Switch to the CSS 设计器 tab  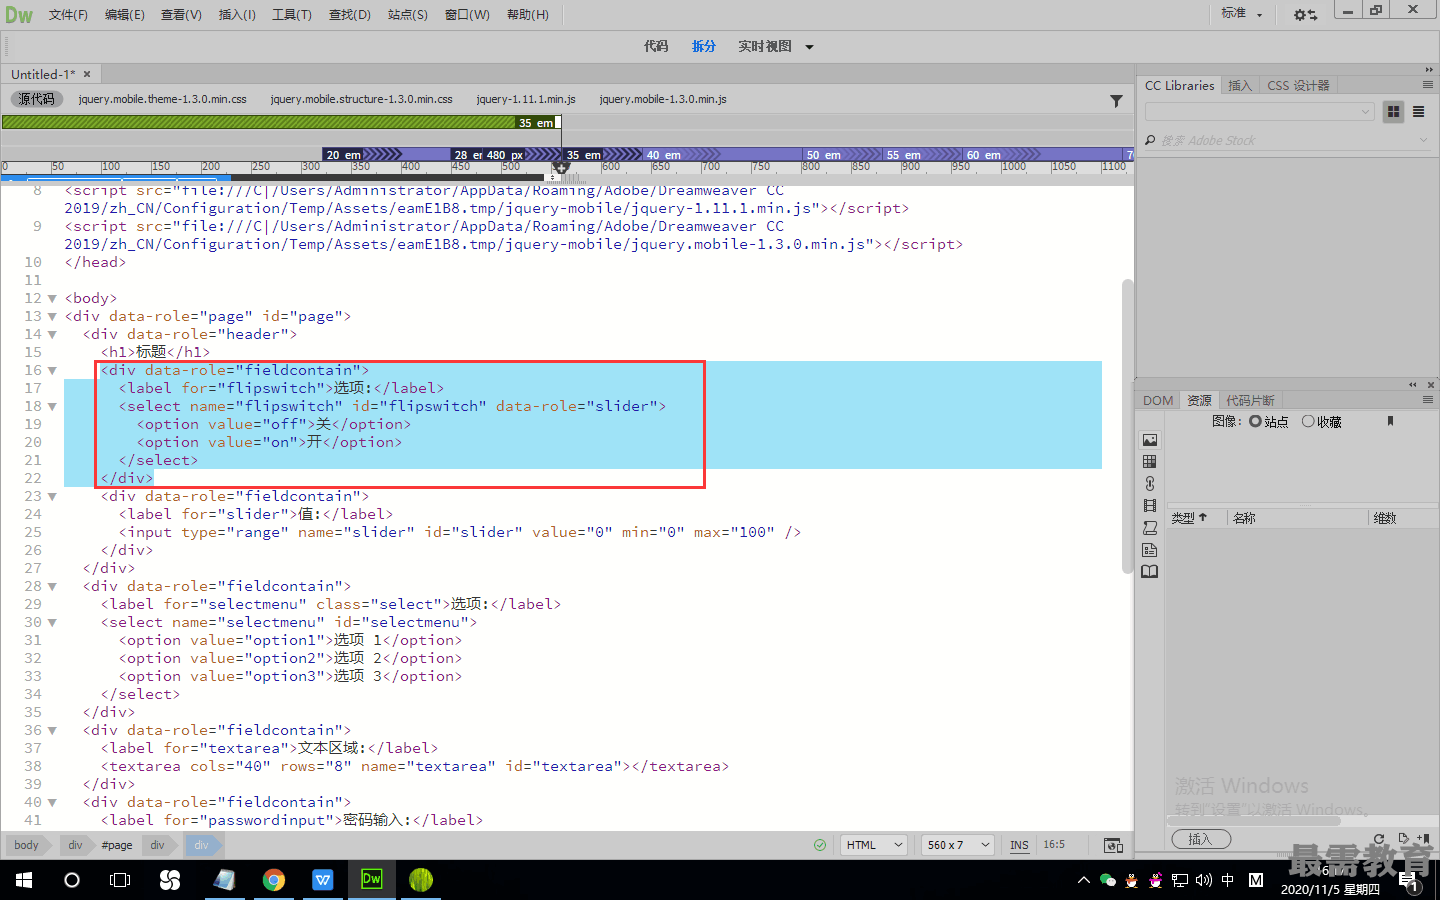pyautogui.click(x=1298, y=86)
